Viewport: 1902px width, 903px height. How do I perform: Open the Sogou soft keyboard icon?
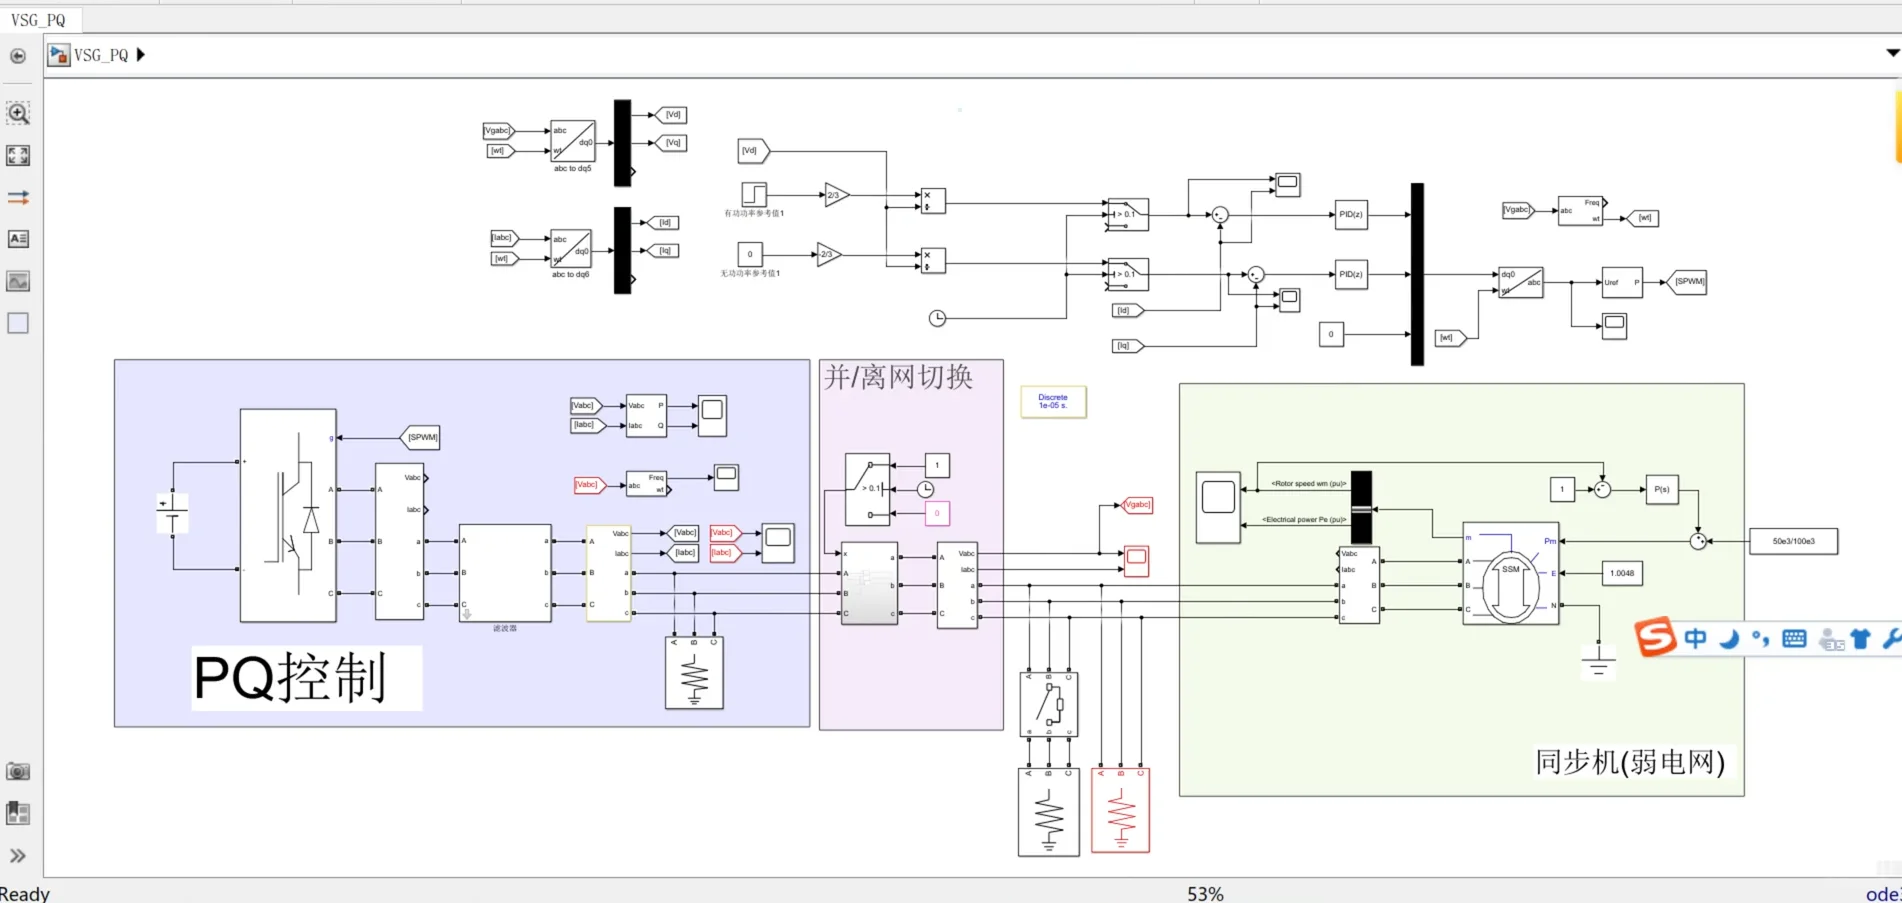pyautogui.click(x=1795, y=638)
